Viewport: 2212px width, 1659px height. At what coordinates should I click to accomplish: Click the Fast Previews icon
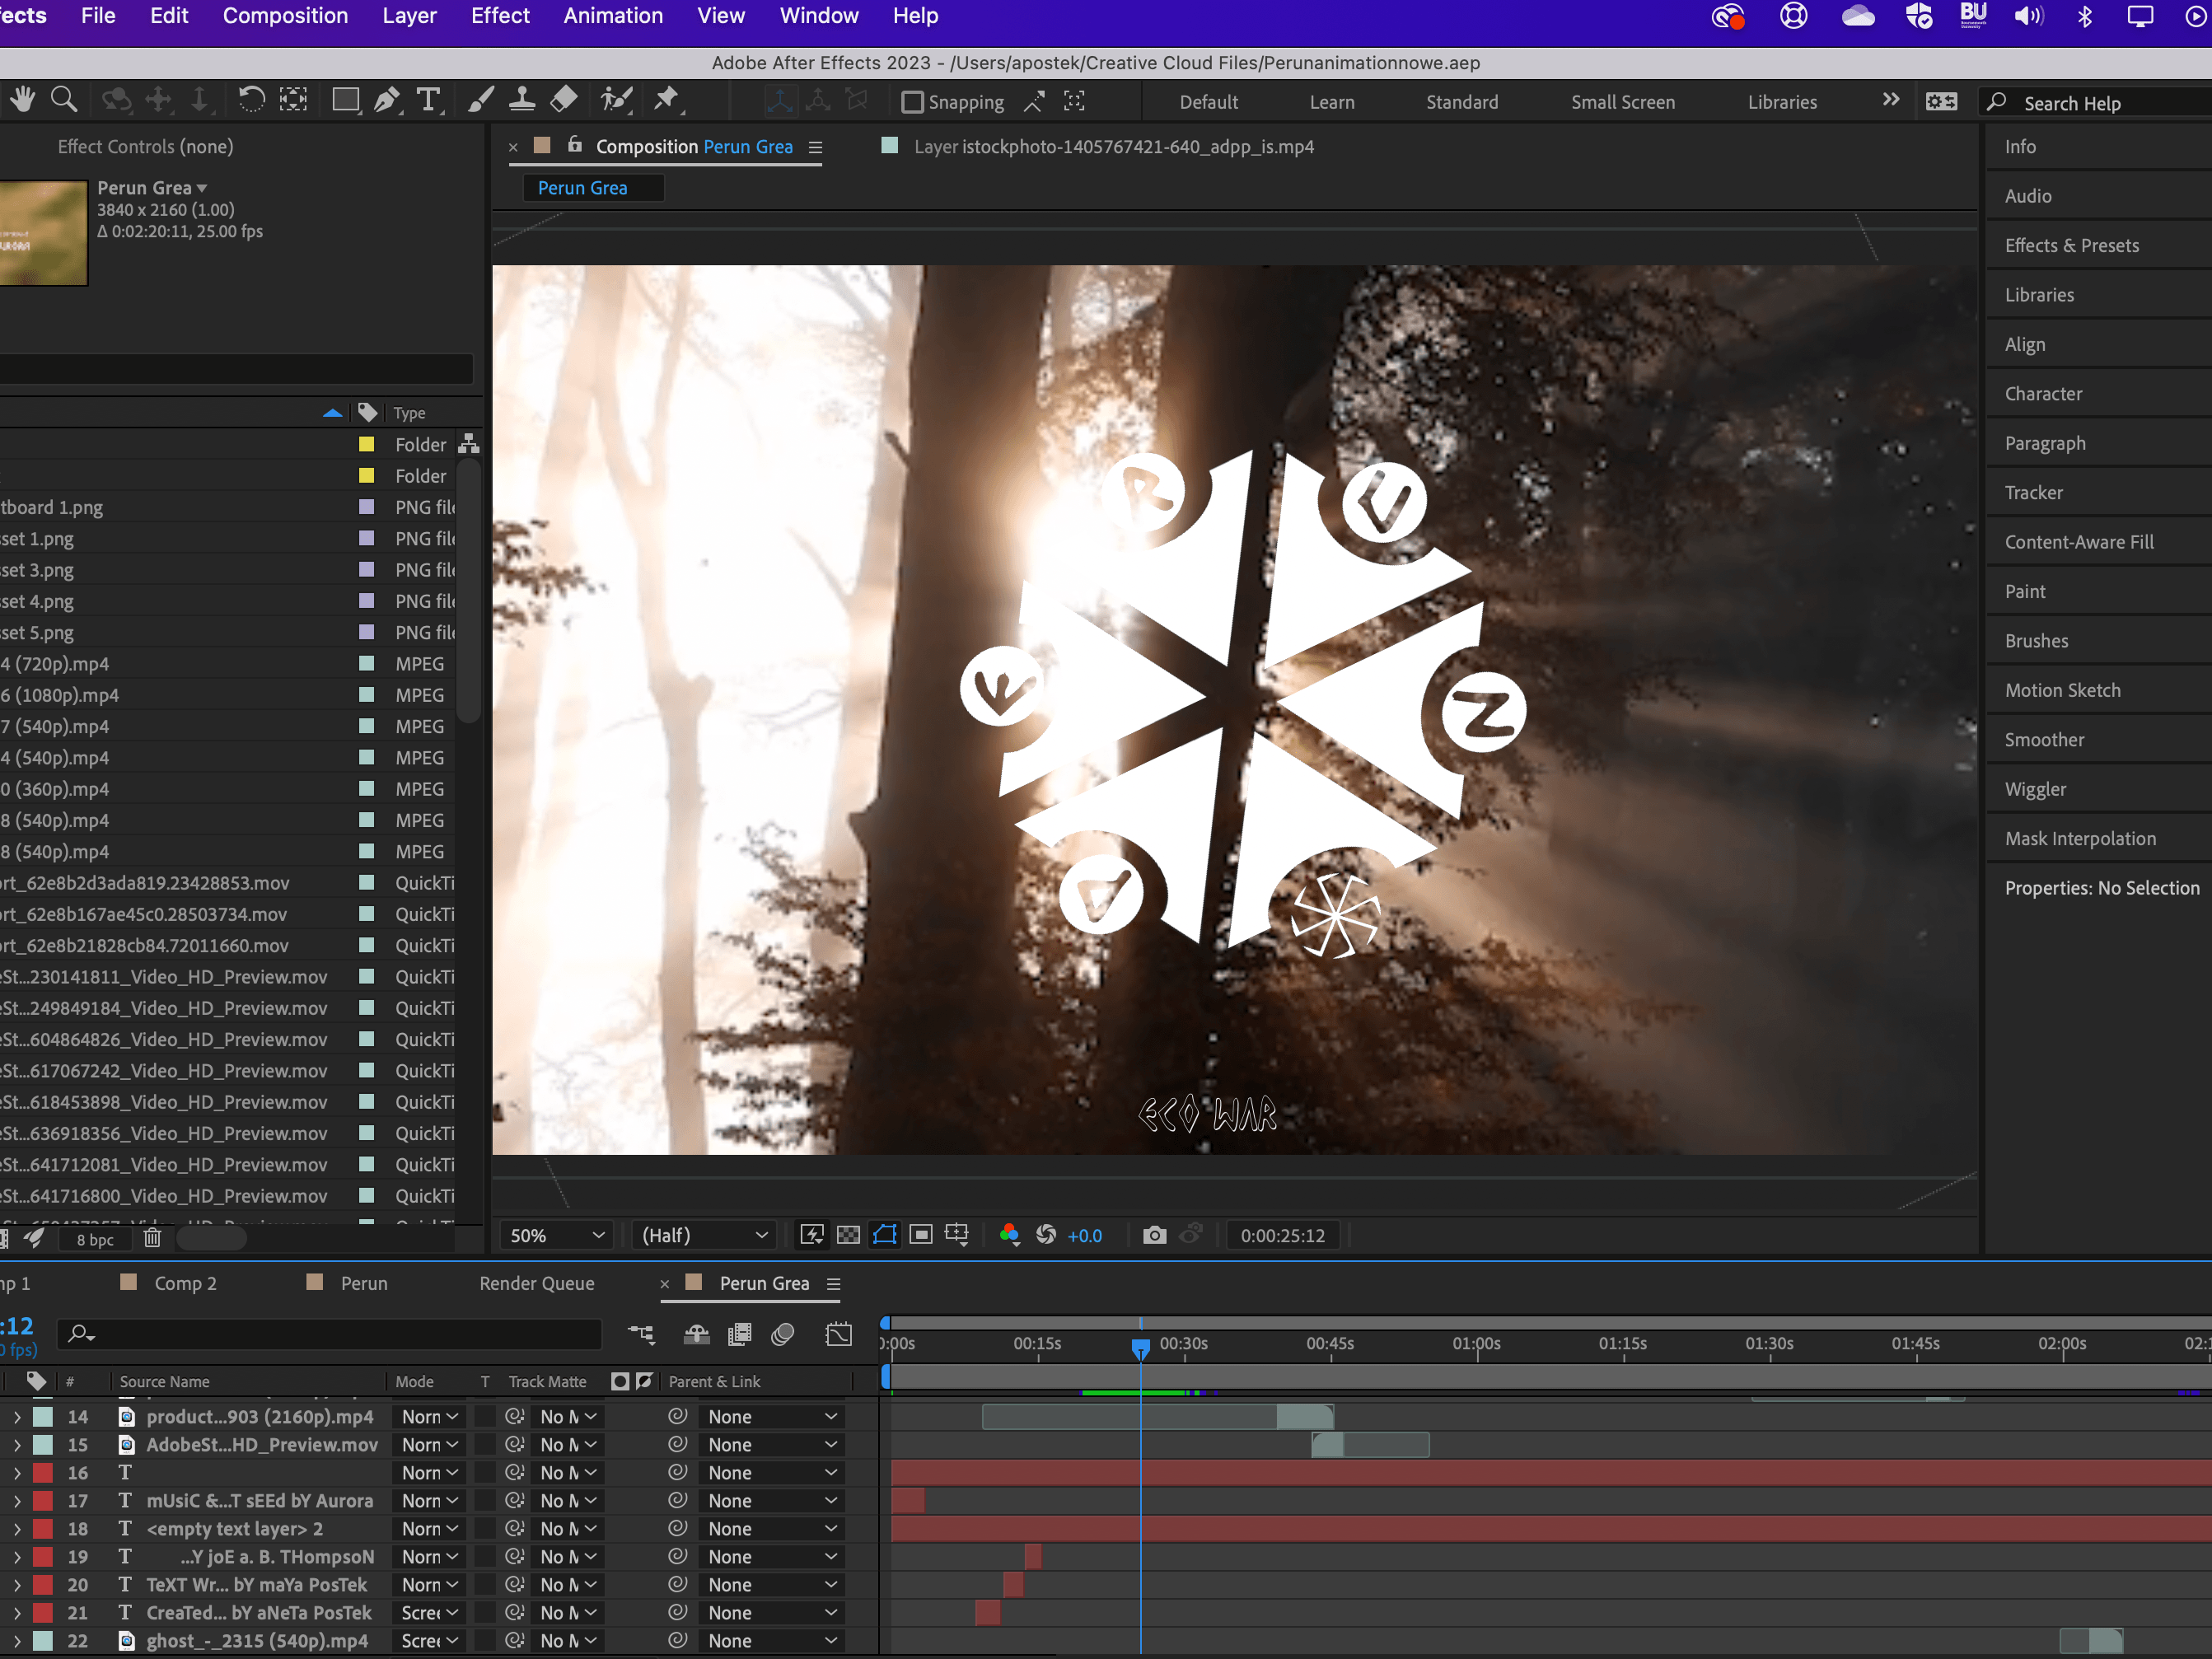(x=812, y=1235)
